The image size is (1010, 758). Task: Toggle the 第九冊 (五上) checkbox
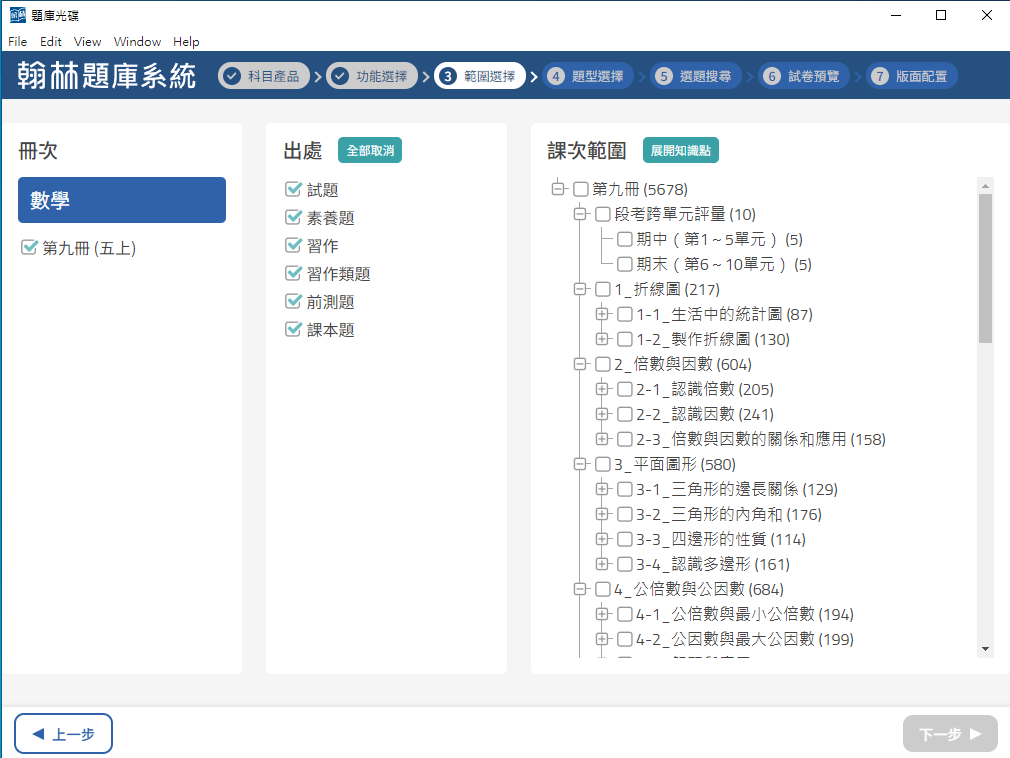click(x=29, y=247)
